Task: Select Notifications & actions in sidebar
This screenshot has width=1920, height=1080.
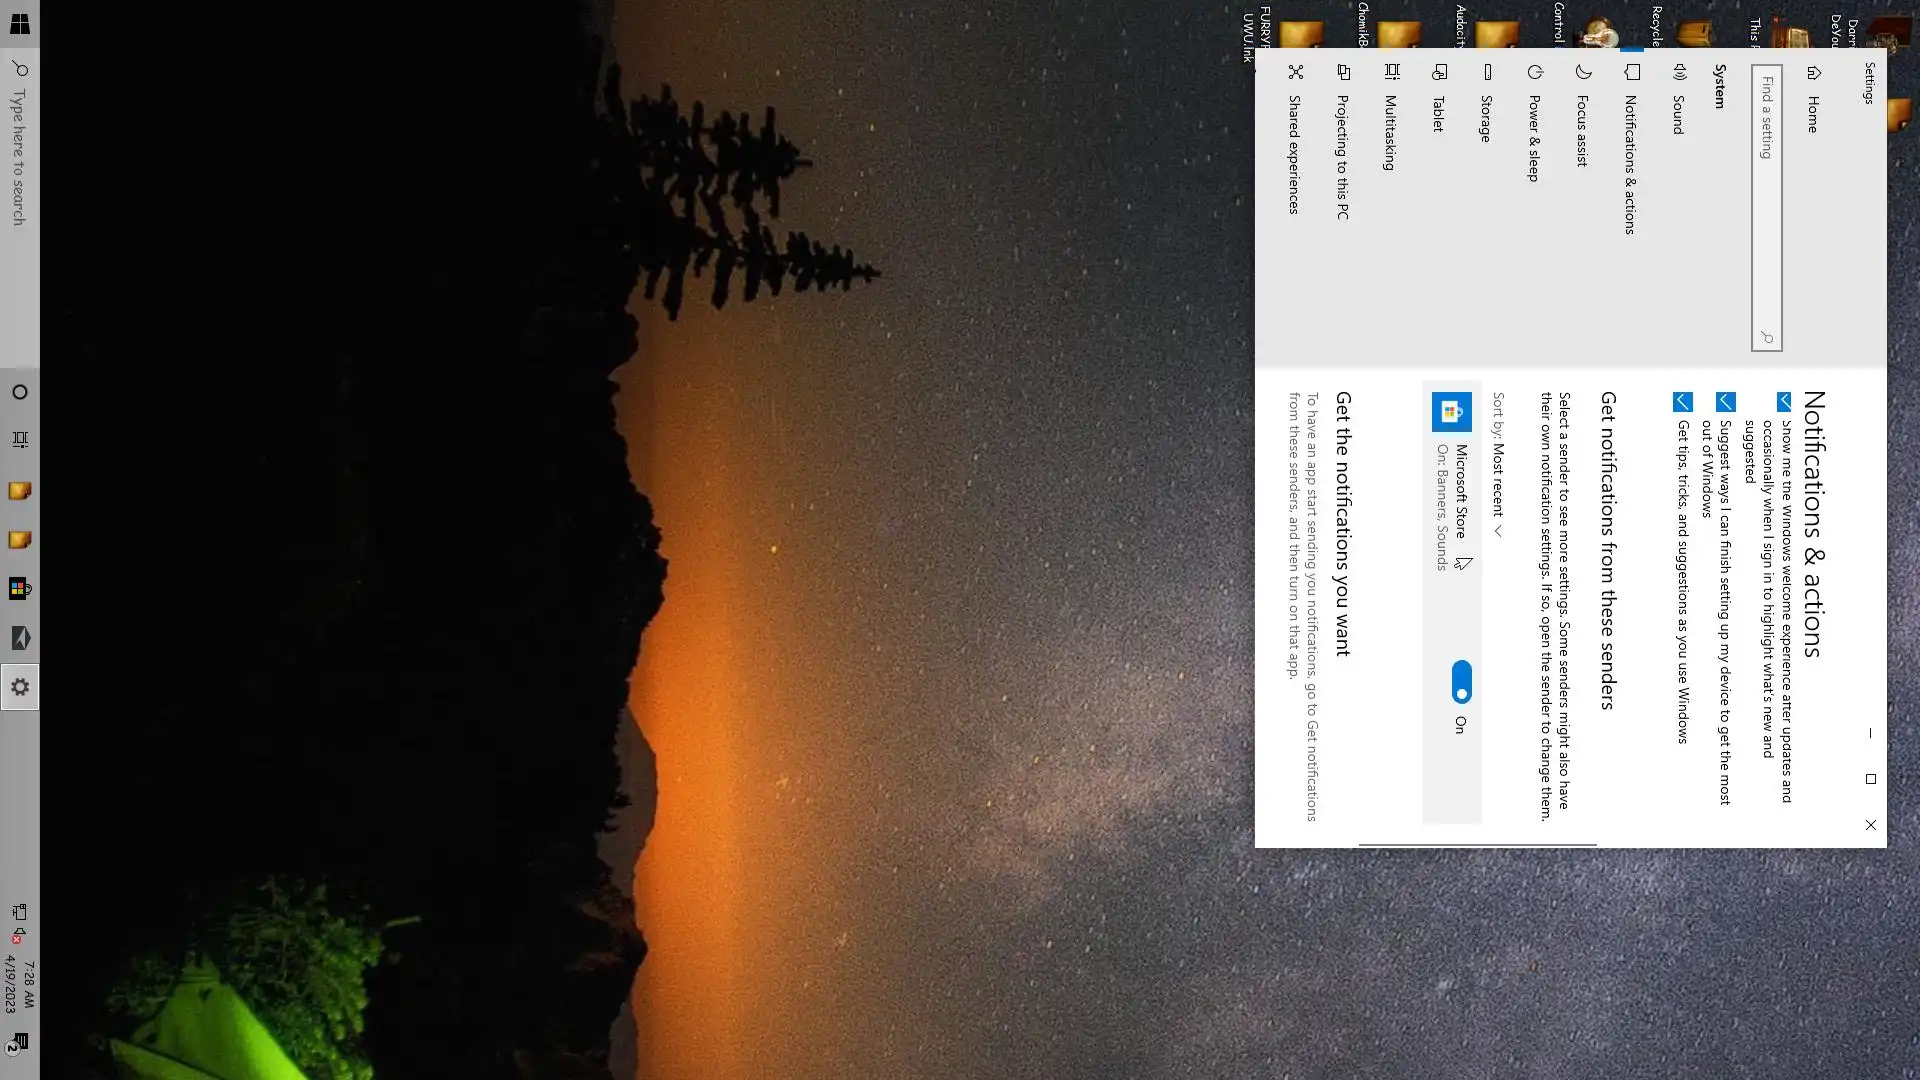Action: pyautogui.click(x=1629, y=164)
